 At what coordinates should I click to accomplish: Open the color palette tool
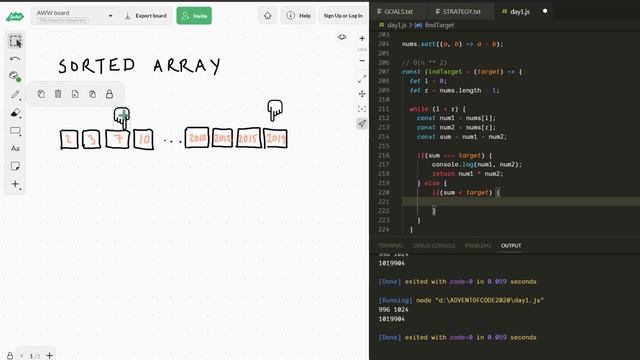click(15, 76)
